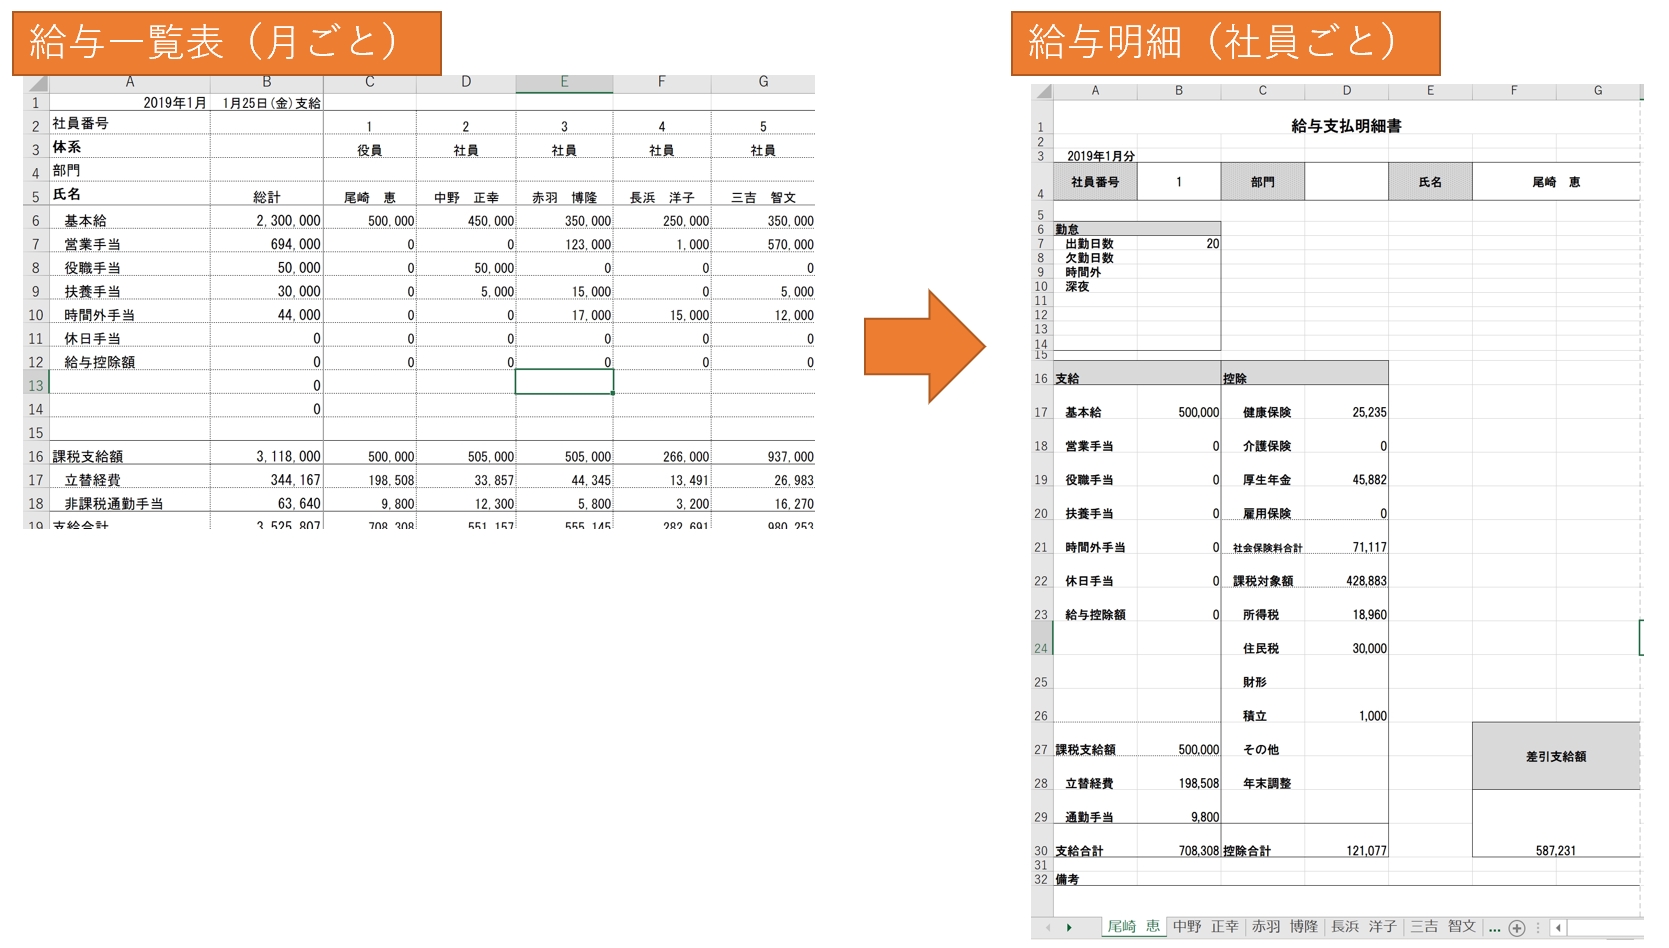
Task: Switch to the 尾崎 恵 sheet tab
Action: tap(1133, 927)
